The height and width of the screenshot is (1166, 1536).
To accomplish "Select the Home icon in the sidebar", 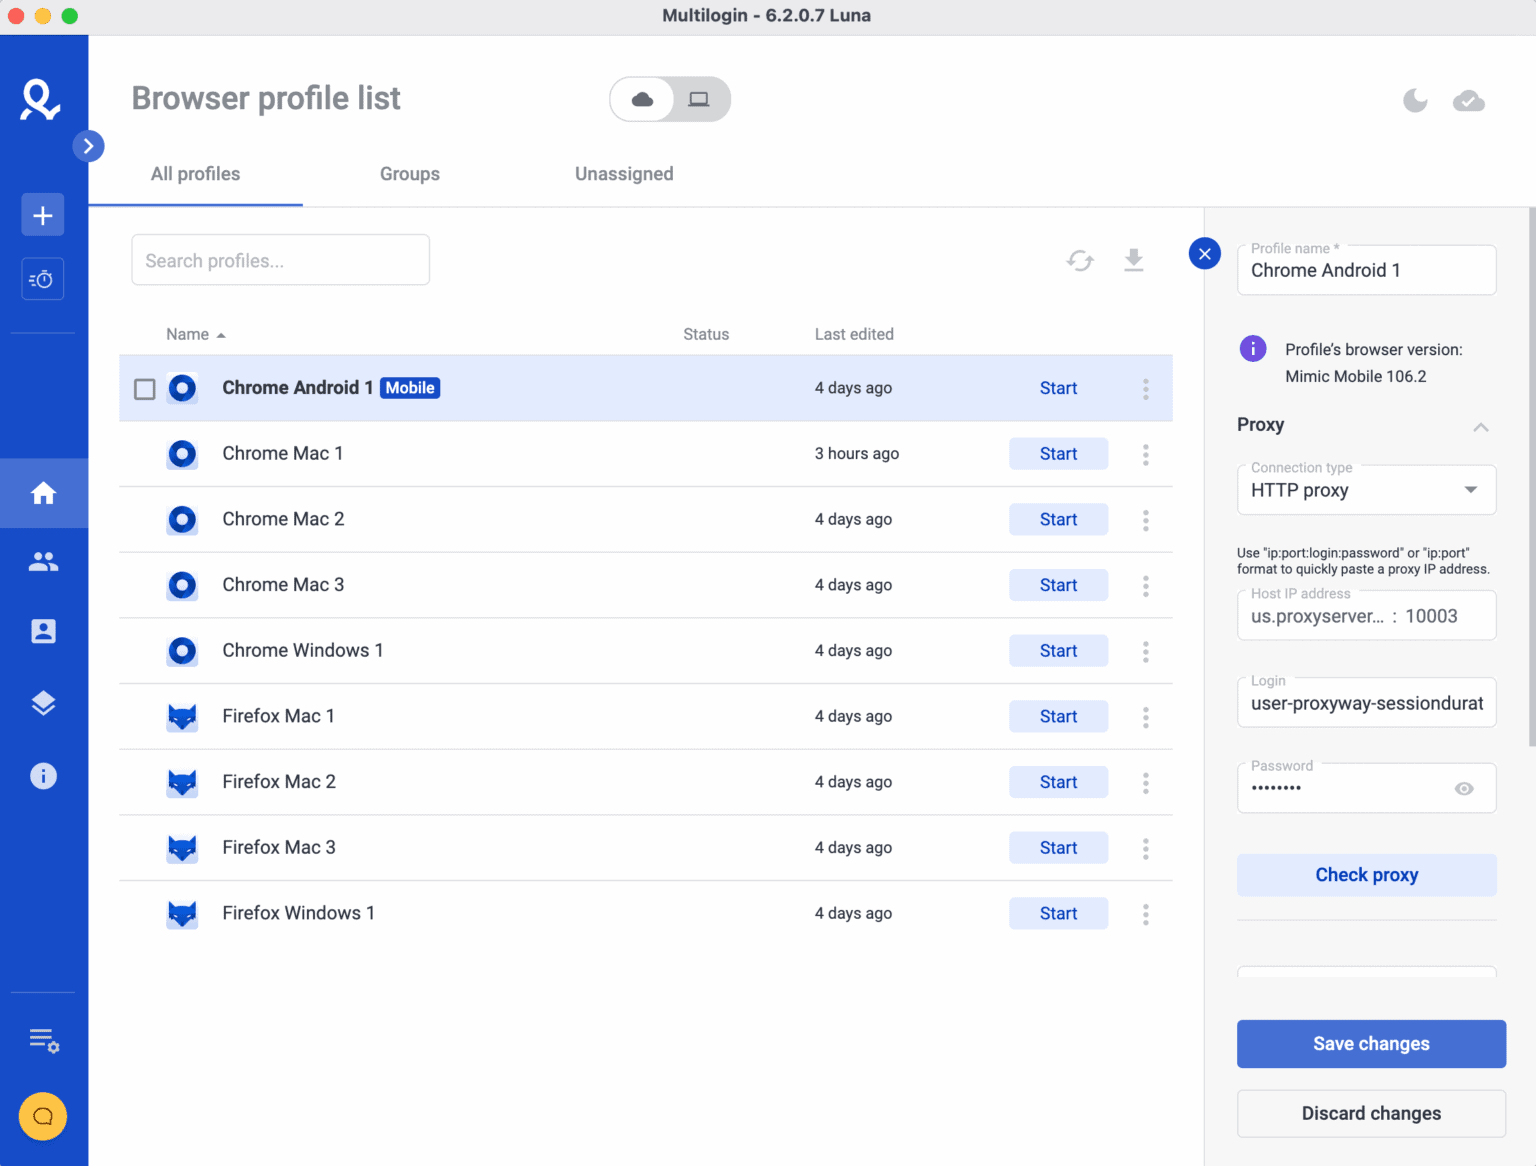I will pos(43,493).
